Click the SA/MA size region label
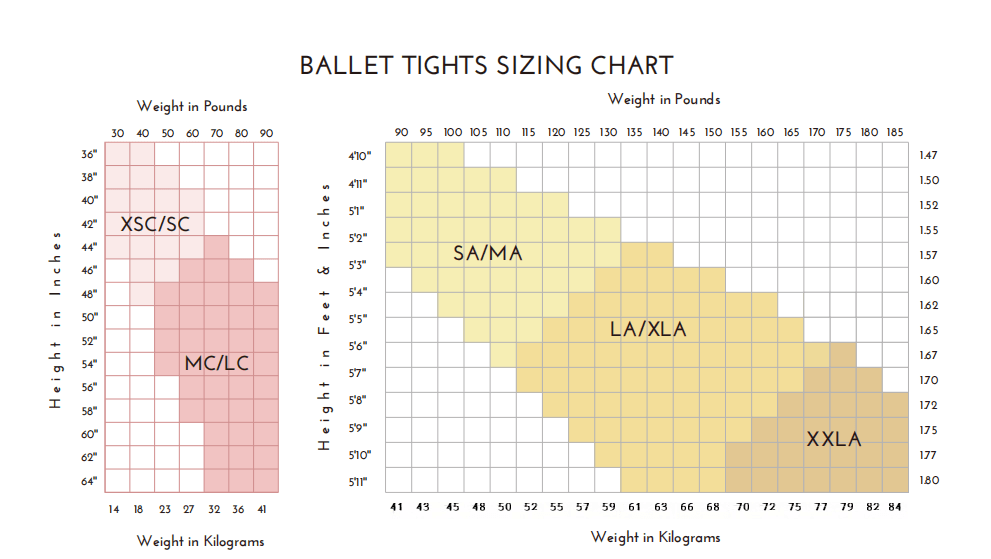The width and height of the screenshot is (991, 559). coord(487,253)
